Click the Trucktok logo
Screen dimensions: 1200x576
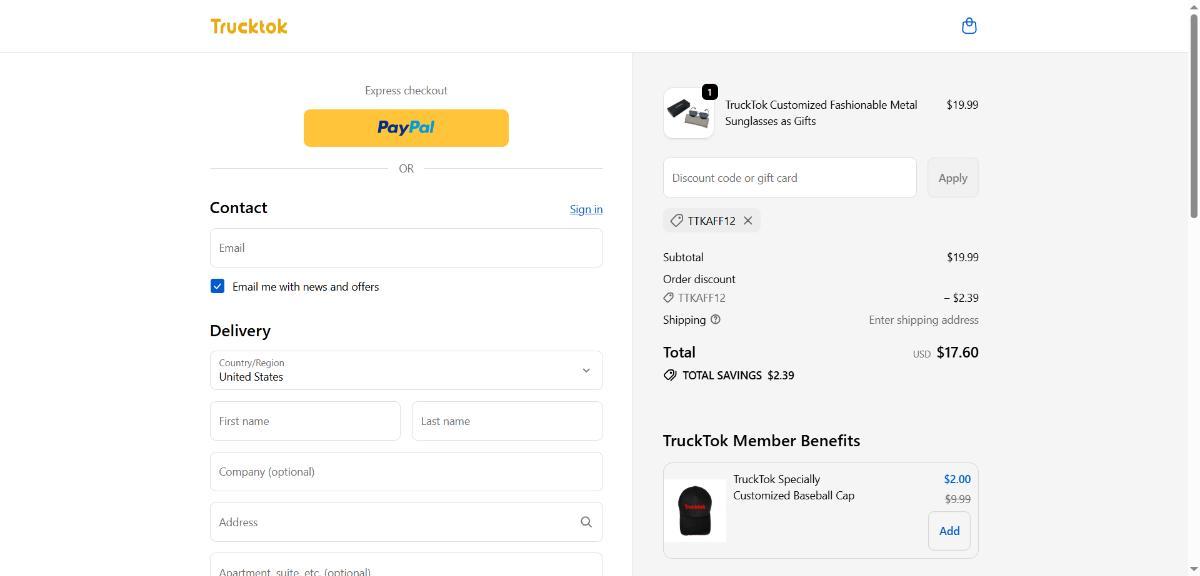click(x=249, y=26)
